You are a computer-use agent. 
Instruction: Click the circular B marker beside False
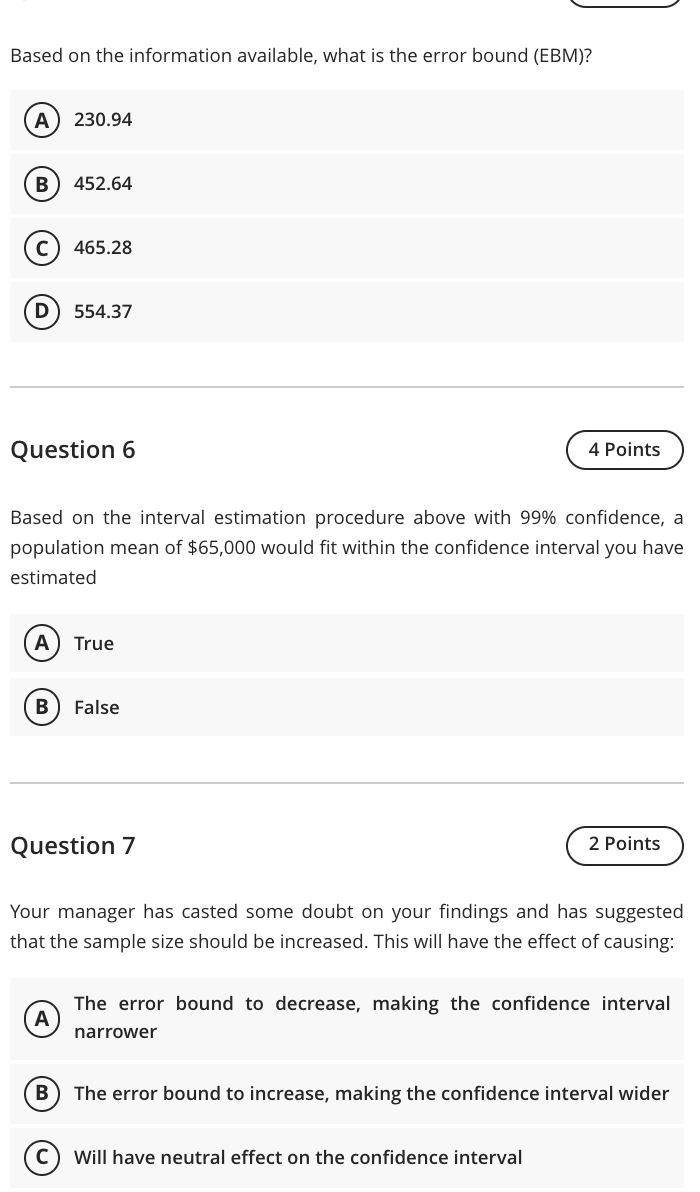[41, 707]
